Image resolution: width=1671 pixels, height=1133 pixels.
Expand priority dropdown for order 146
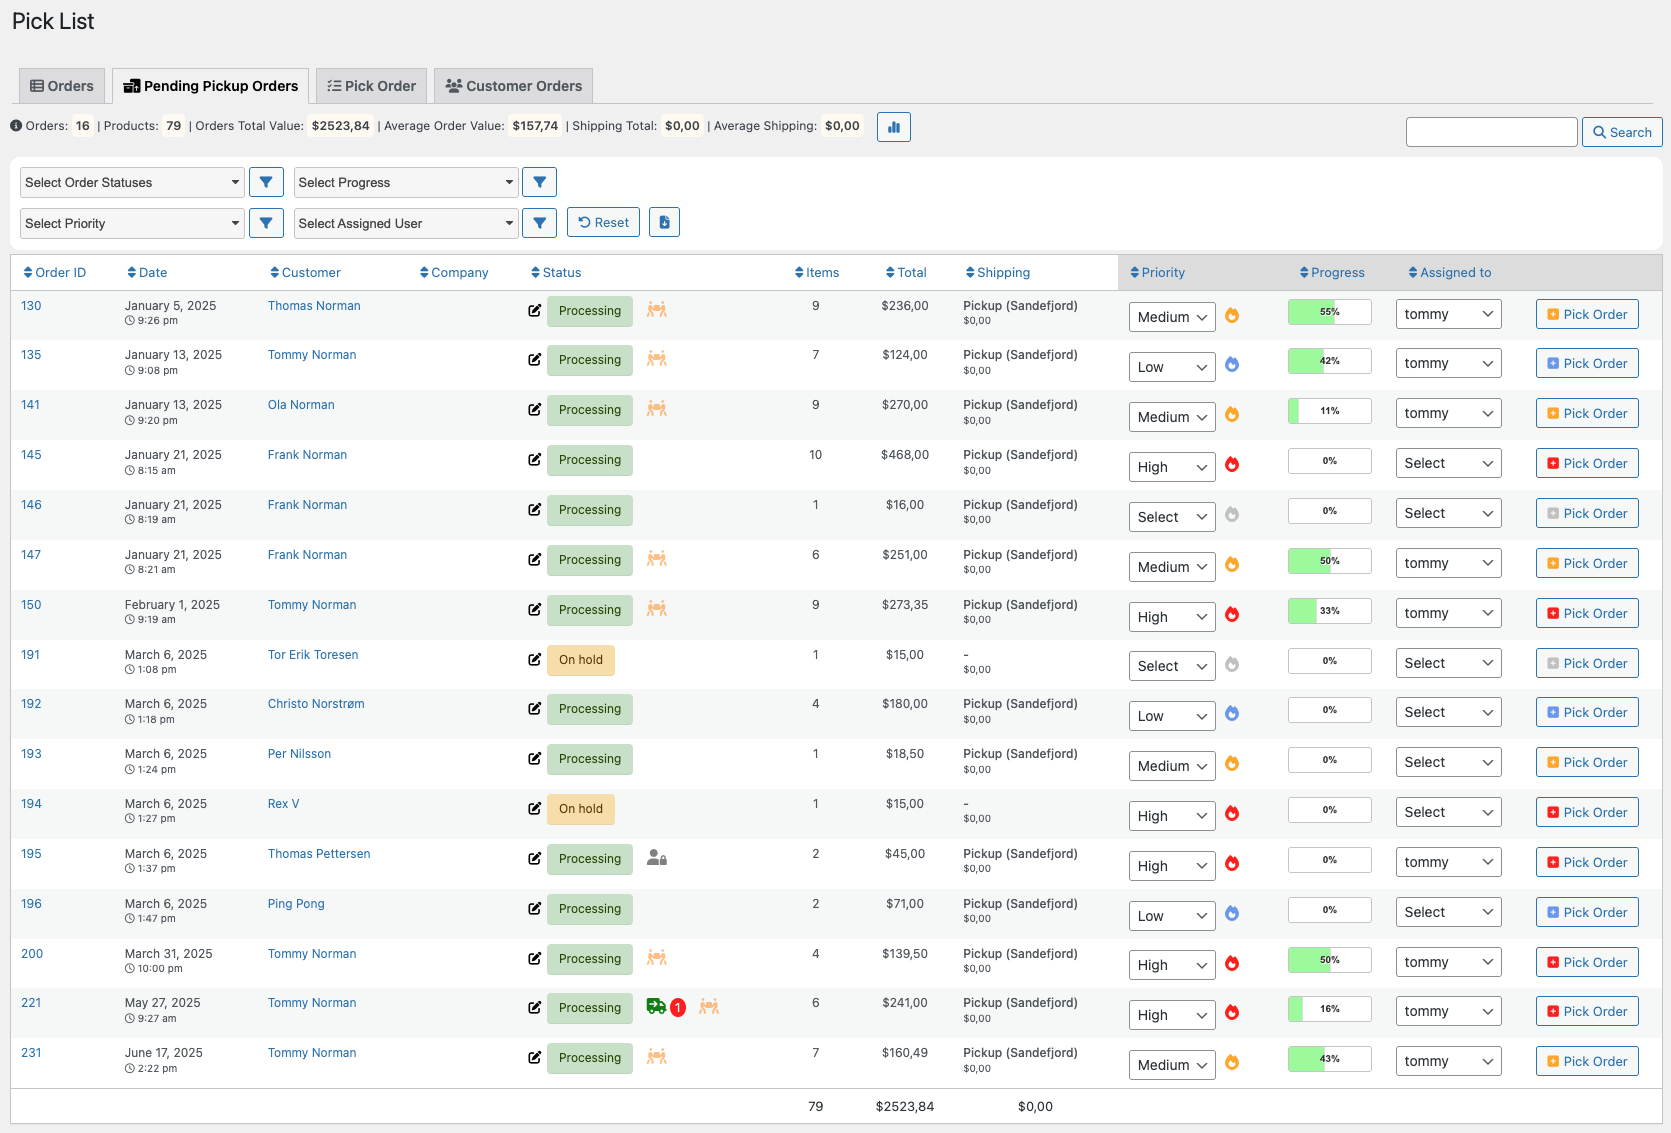(1171, 517)
